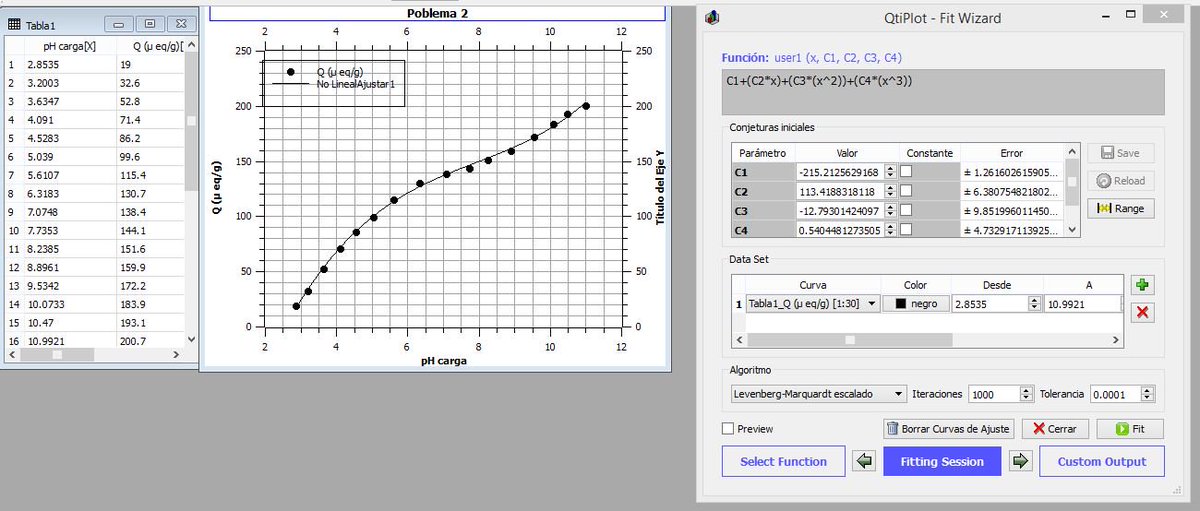
Task: Click the A field 10.9921
Action: 1081,303
